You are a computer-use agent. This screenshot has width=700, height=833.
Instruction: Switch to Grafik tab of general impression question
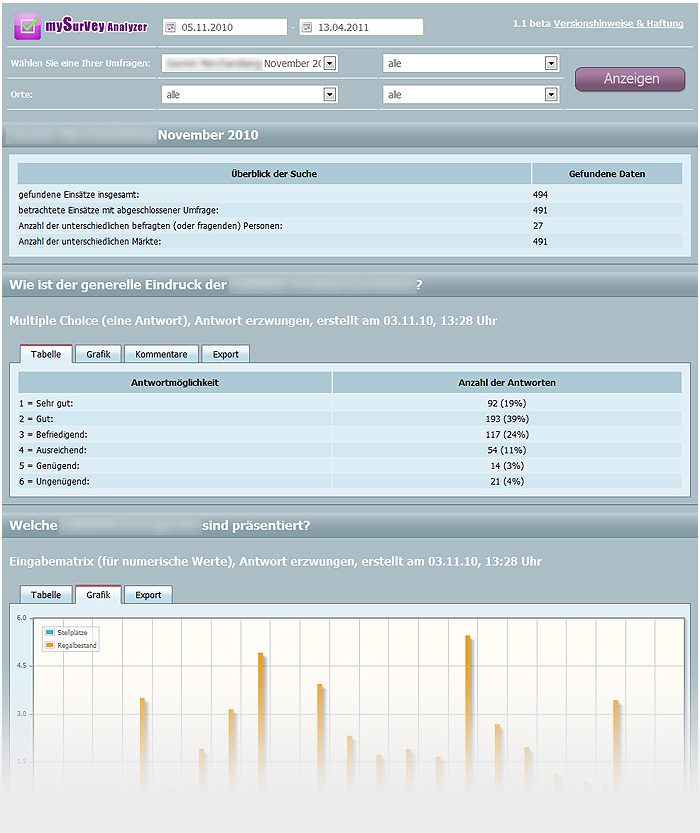coord(98,354)
